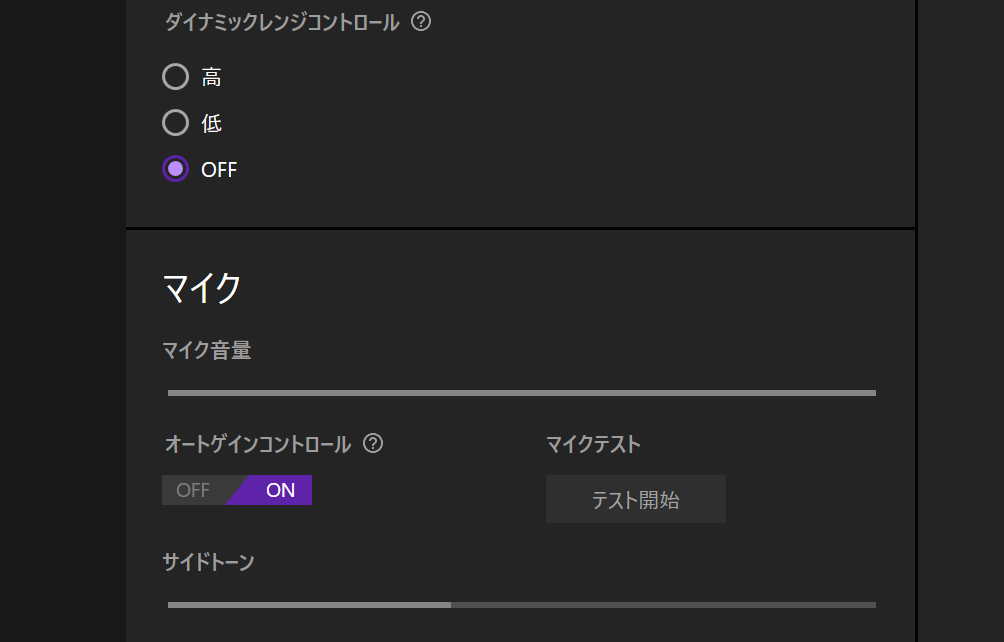1004x642 pixels.
Task: Click help icon beside ダイナミックレンジコントロール
Action: coord(421,22)
